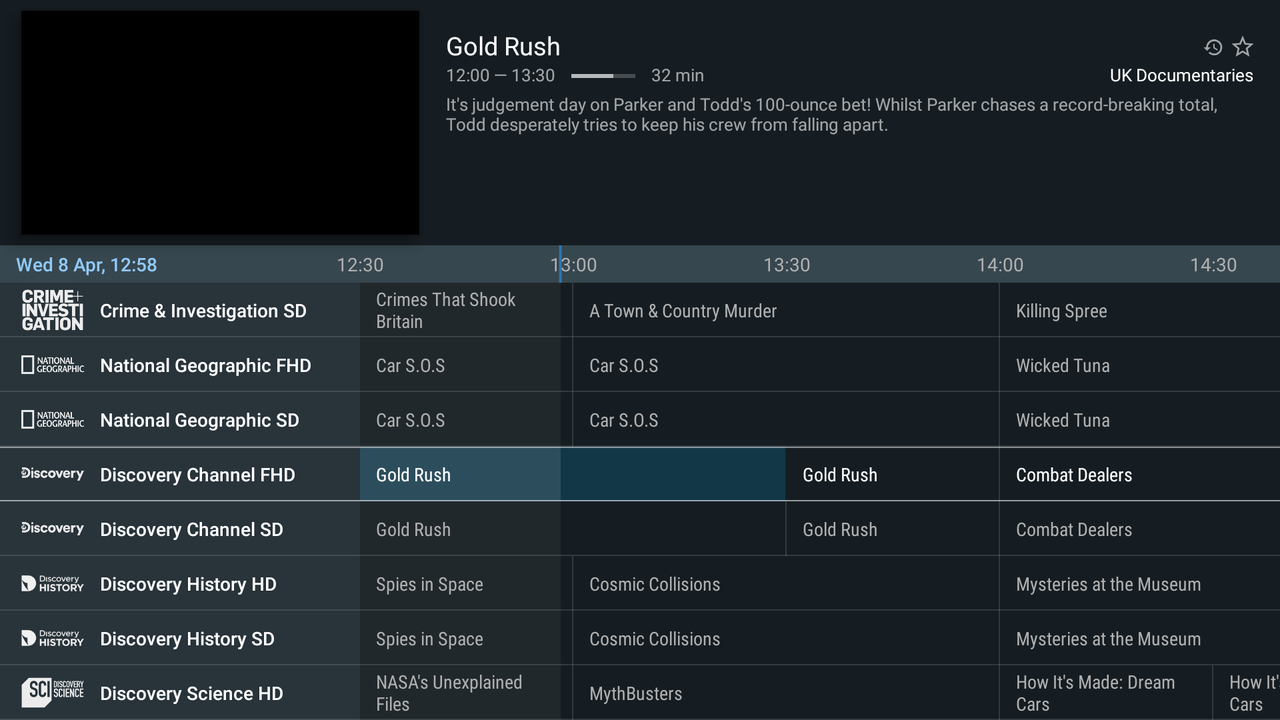
Task: Open 12:00 Gold Rush on Discovery Channel SD
Action: (572, 529)
